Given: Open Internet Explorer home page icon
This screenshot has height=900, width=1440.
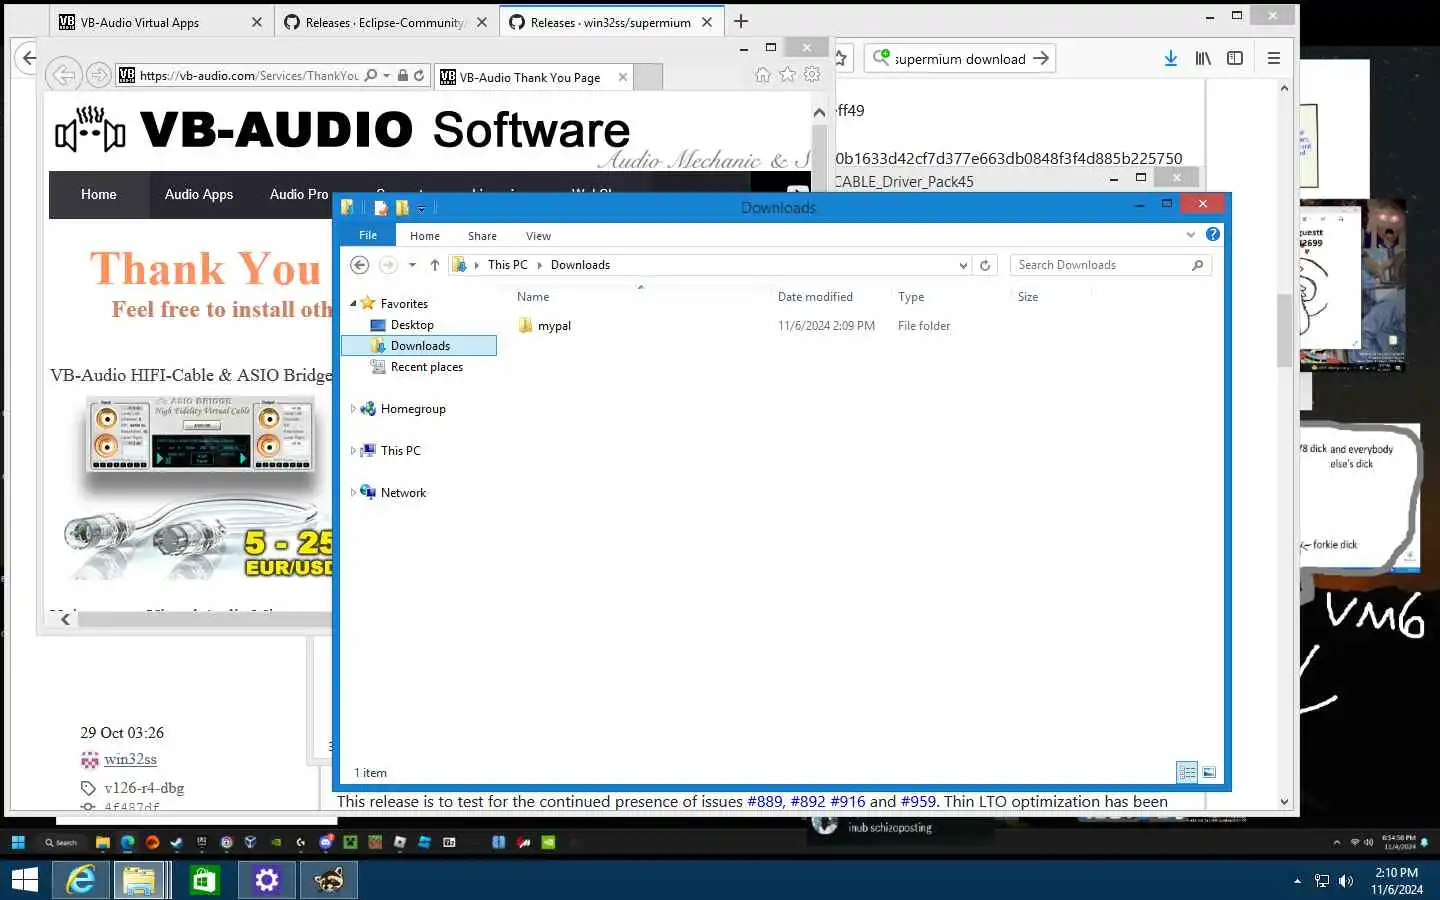Looking at the screenshot, I should [763, 75].
